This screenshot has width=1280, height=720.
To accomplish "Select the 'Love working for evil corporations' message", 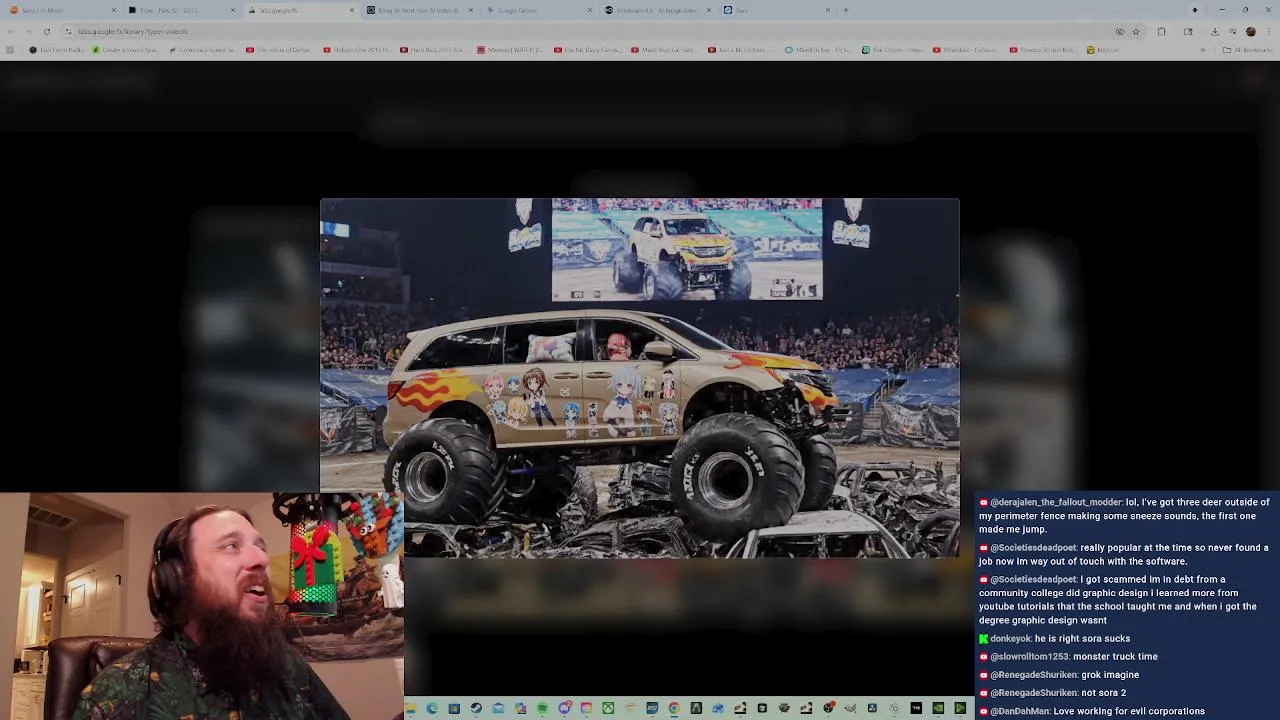I will [1129, 711].
